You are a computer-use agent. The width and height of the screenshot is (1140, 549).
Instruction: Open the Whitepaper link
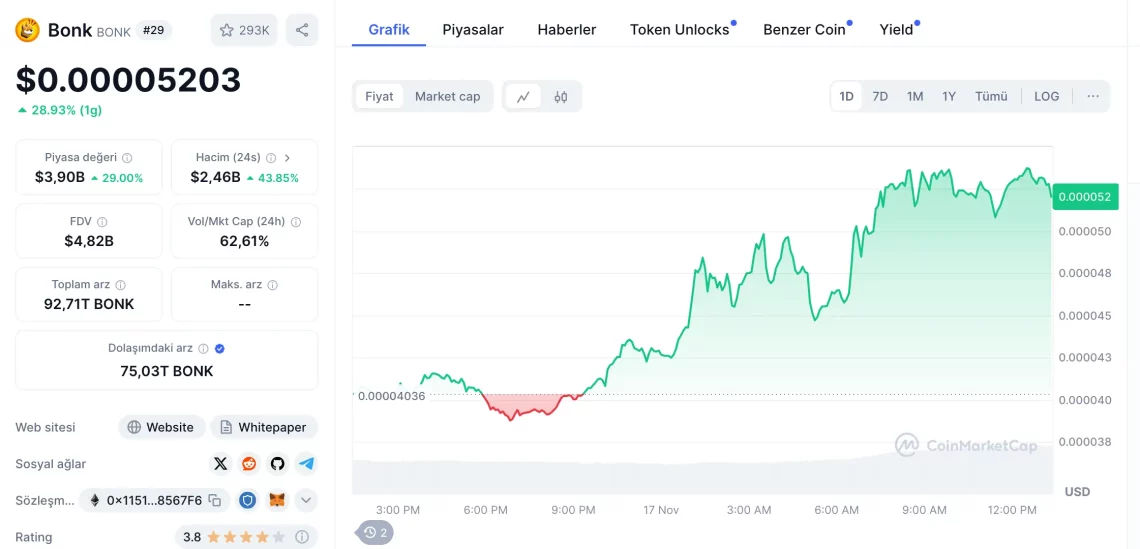263,427
